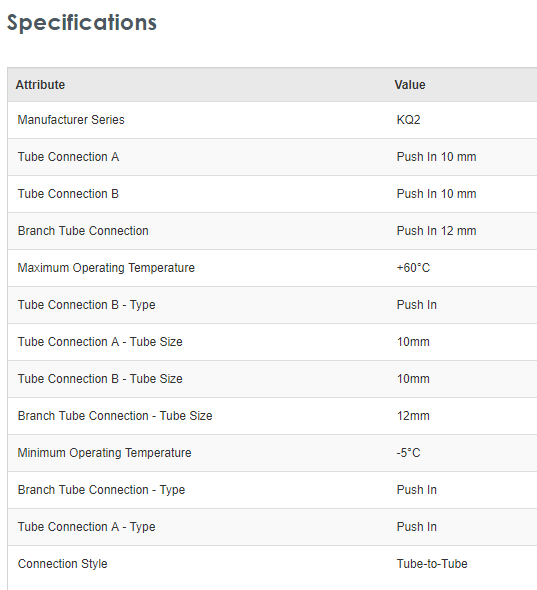
Task: Click the Value column header
Action: 410,85
